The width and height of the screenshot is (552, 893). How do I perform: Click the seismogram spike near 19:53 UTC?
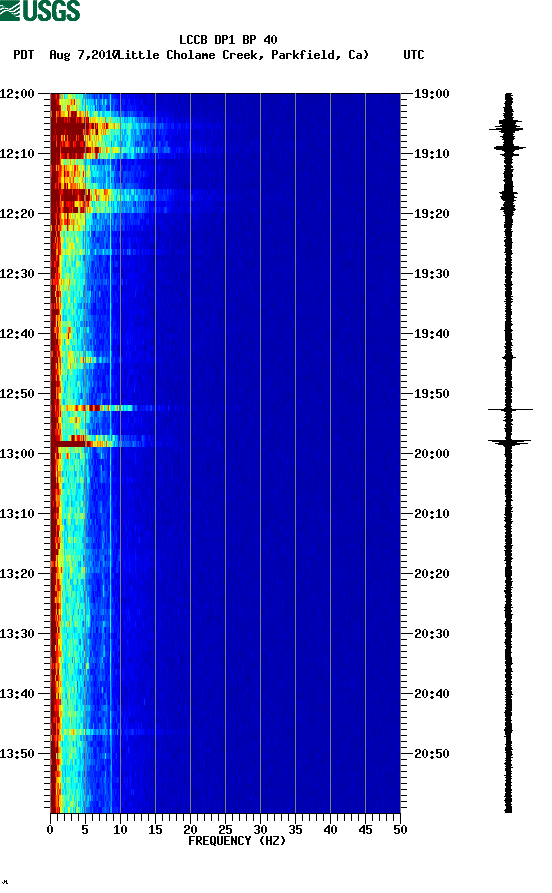click(x=510, y=409)
